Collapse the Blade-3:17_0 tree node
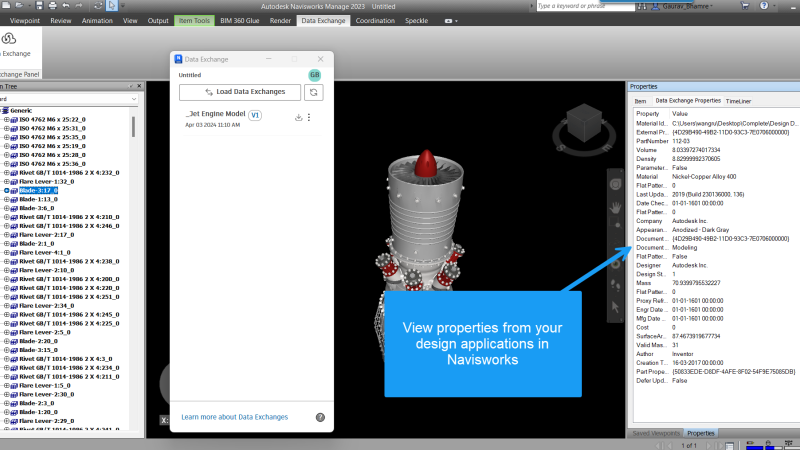Viewport: 800px width, 450px height. pyautogui.click(x=6, y=190)
